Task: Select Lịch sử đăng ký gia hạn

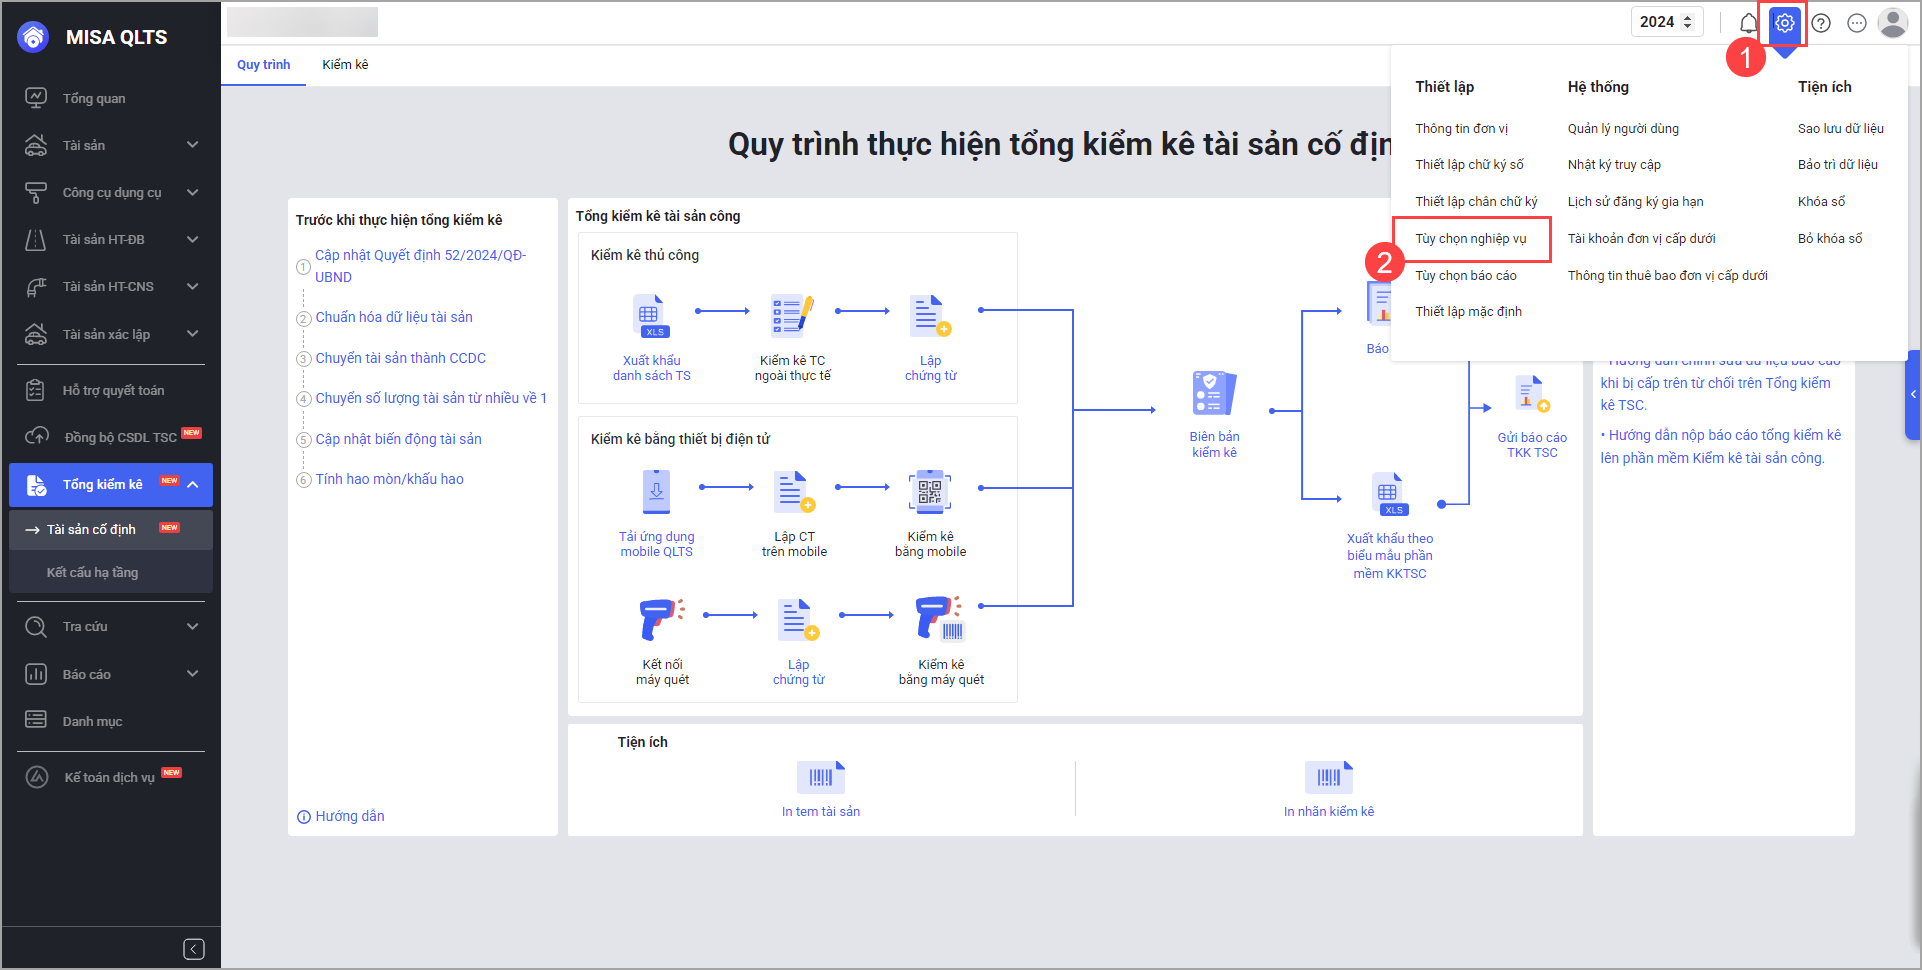Action: [x=1635, y=202]
